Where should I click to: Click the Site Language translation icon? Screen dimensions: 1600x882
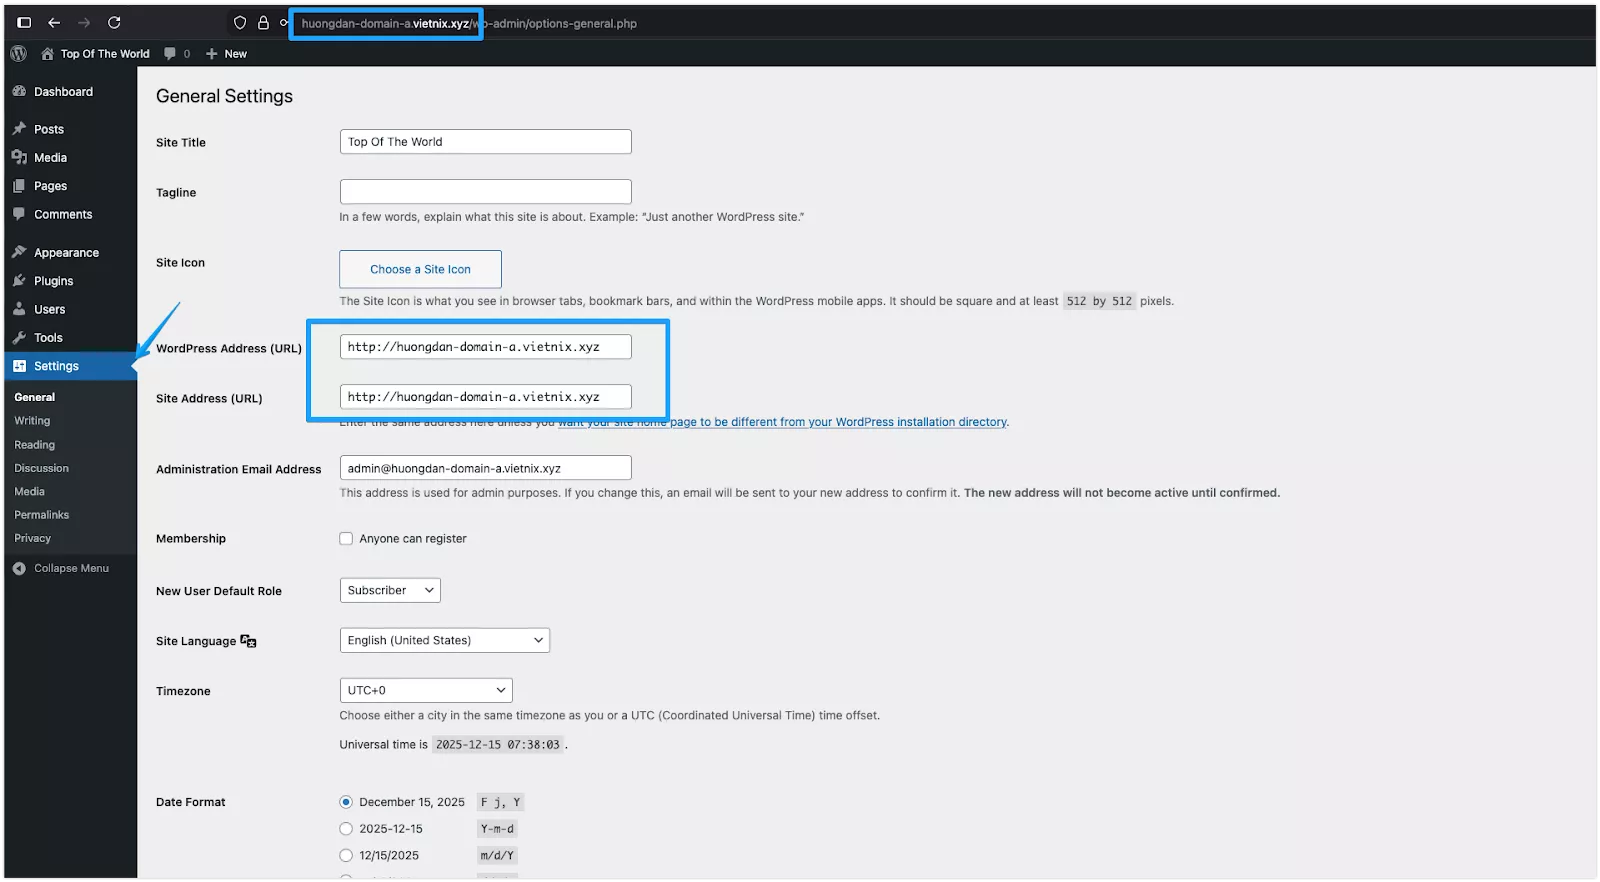[x=248, y=641]
